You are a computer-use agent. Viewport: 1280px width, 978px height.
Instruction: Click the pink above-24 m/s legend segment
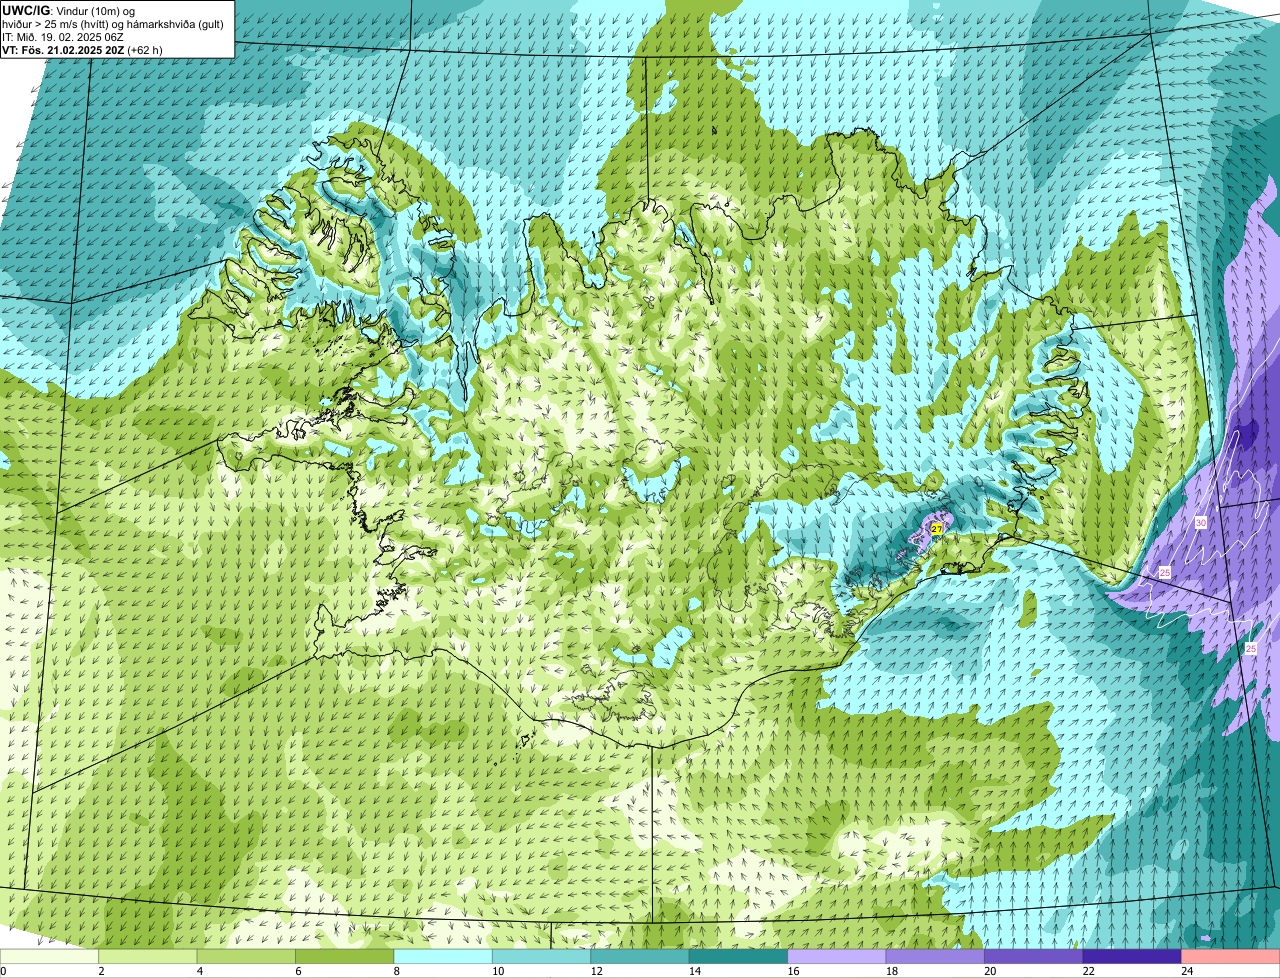coord(1230,957)
